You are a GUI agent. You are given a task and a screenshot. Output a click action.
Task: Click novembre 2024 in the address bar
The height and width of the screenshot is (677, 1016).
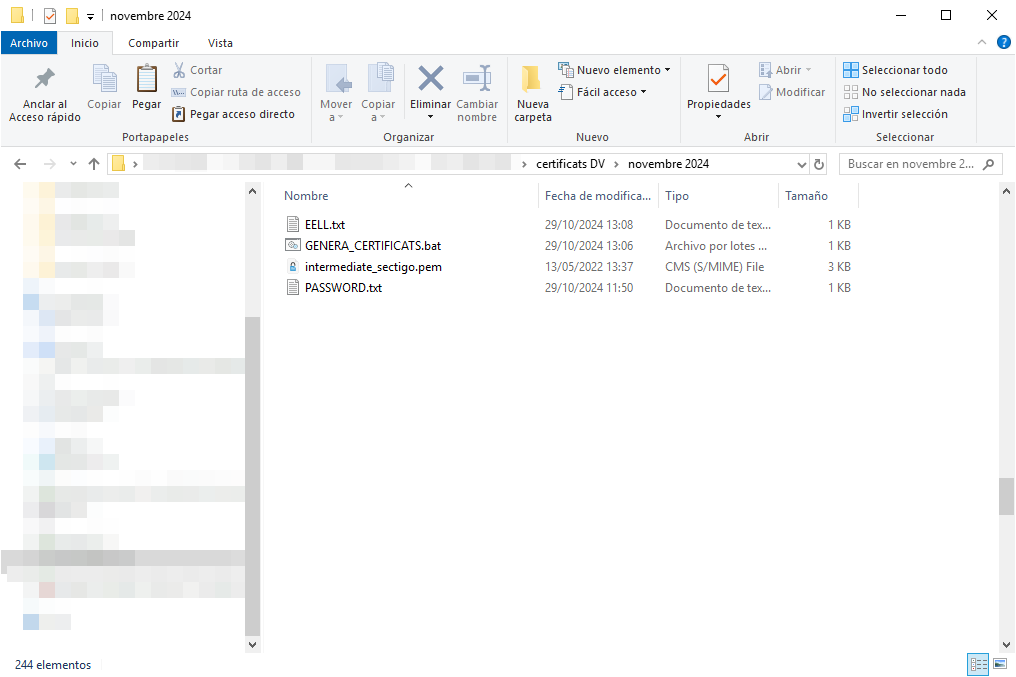pyautogui.click(x=668, y=164)
